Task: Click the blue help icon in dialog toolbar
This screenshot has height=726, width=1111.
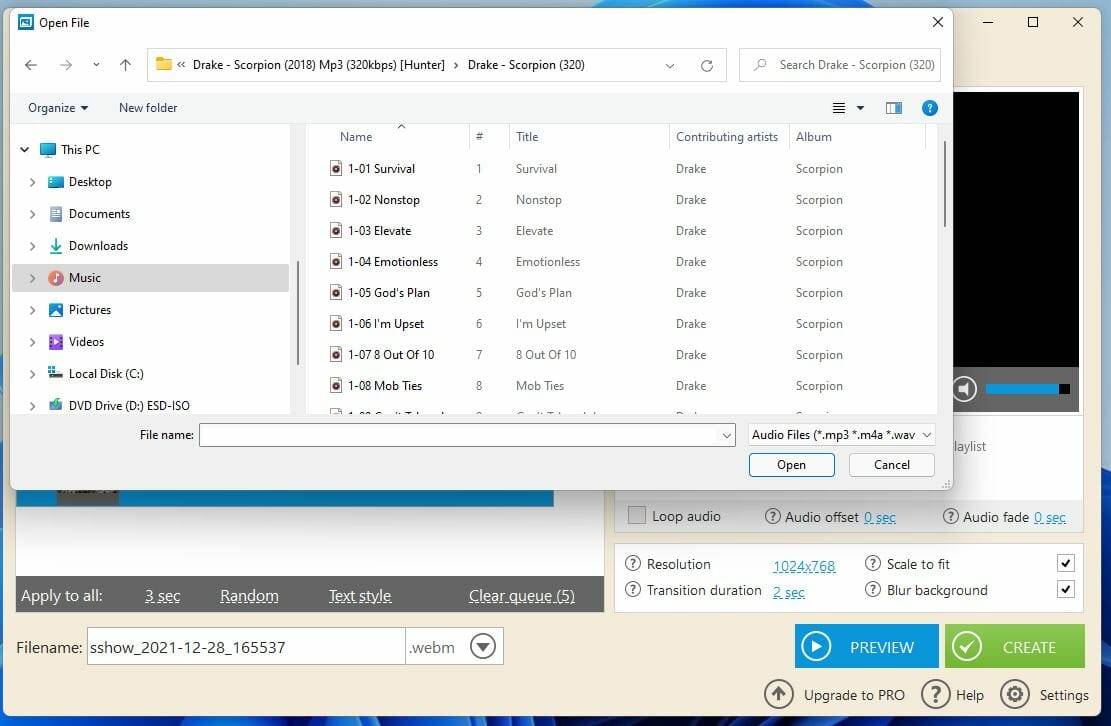Action: [x=929, y=107]
